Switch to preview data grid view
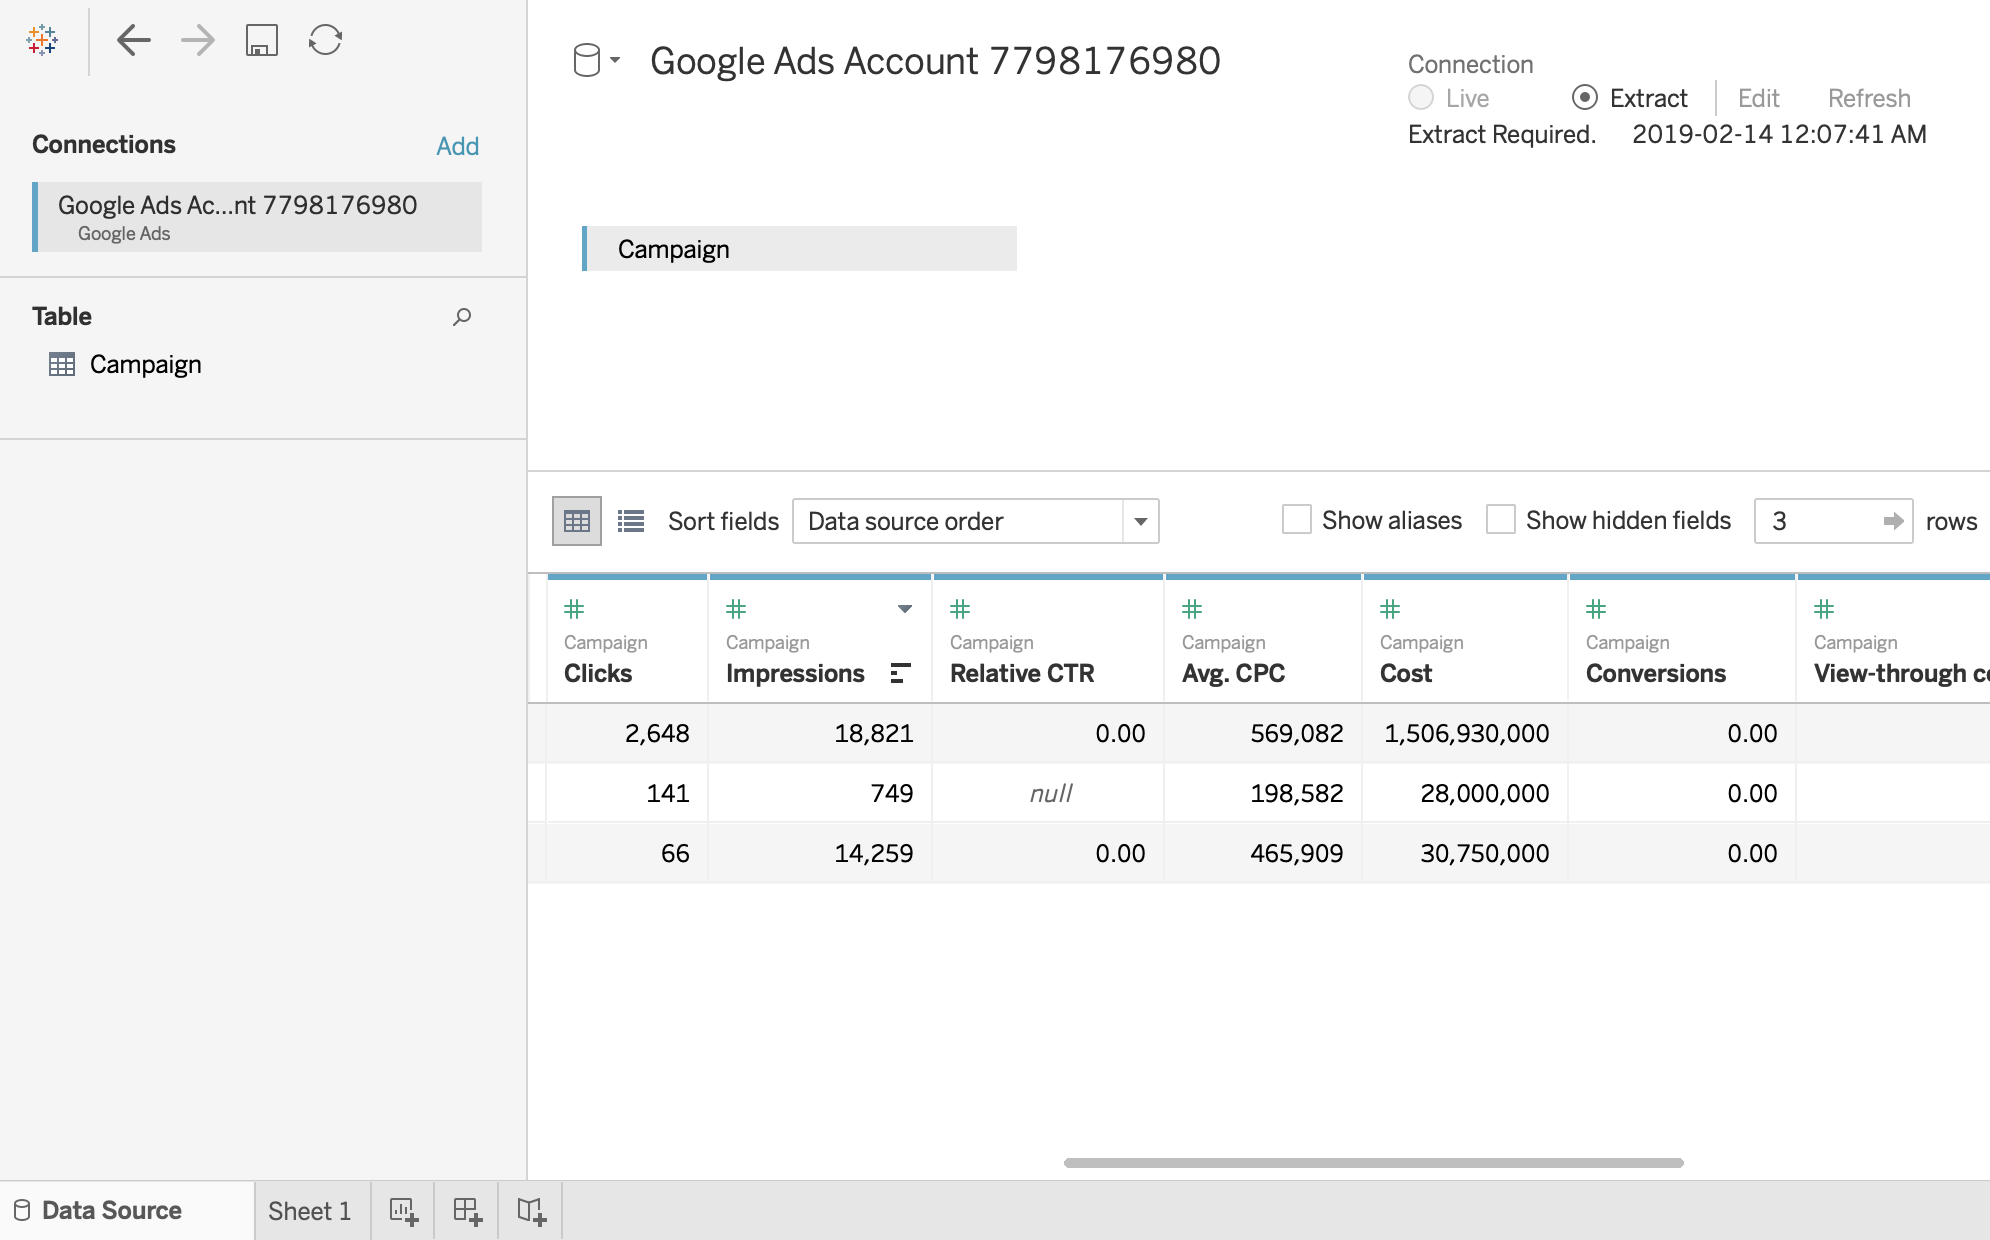This screenshot has width=1990, height=1240. (x=577, y=521)
